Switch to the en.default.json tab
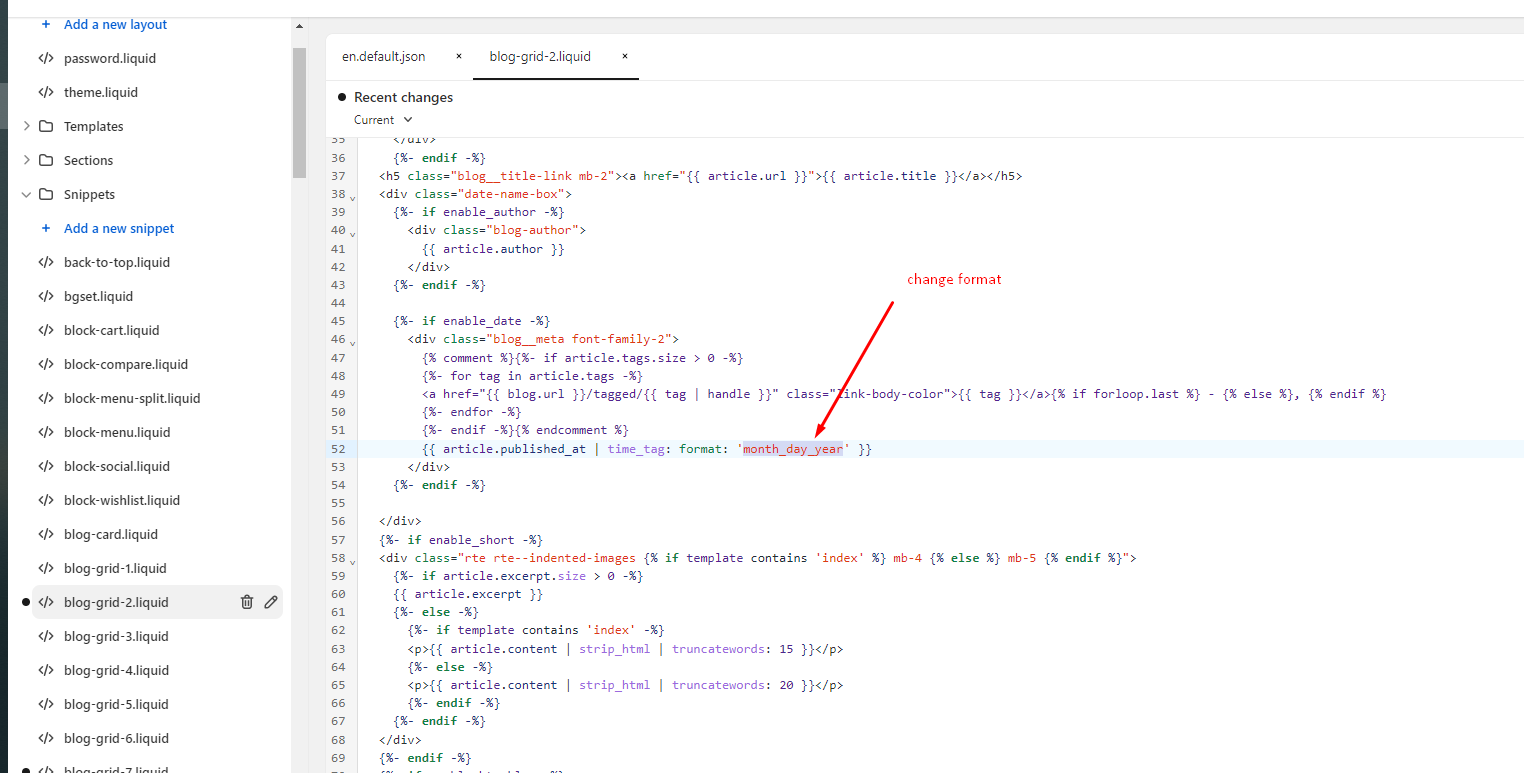1524x773 pixels. [384, 56]
